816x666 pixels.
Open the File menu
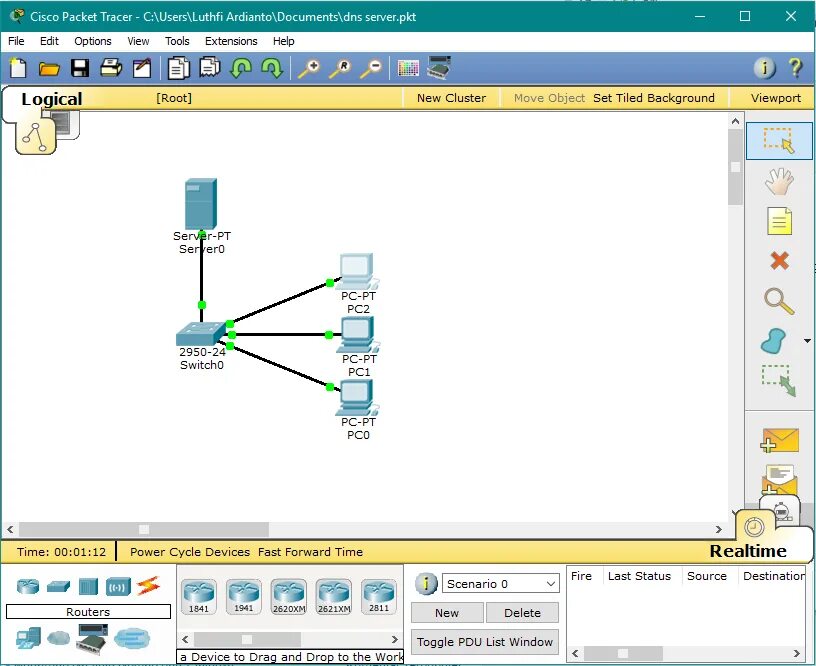point(16,41)
